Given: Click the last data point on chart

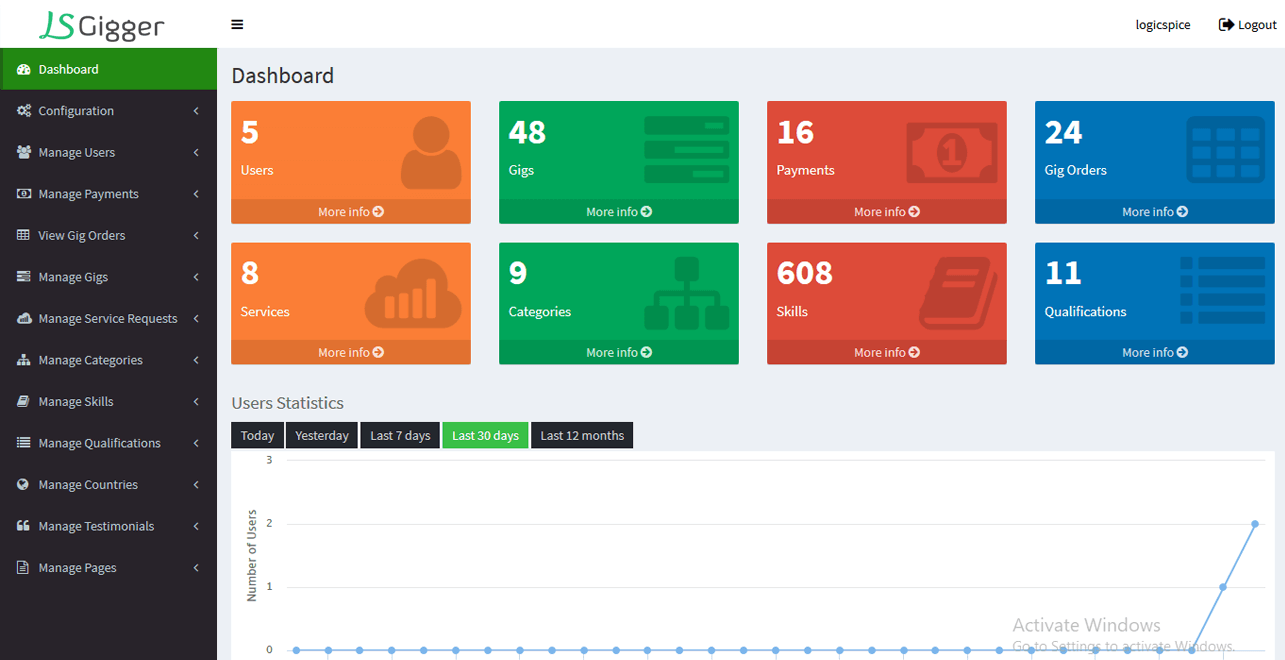Looking at the screenshot, I should [1254, 524].
